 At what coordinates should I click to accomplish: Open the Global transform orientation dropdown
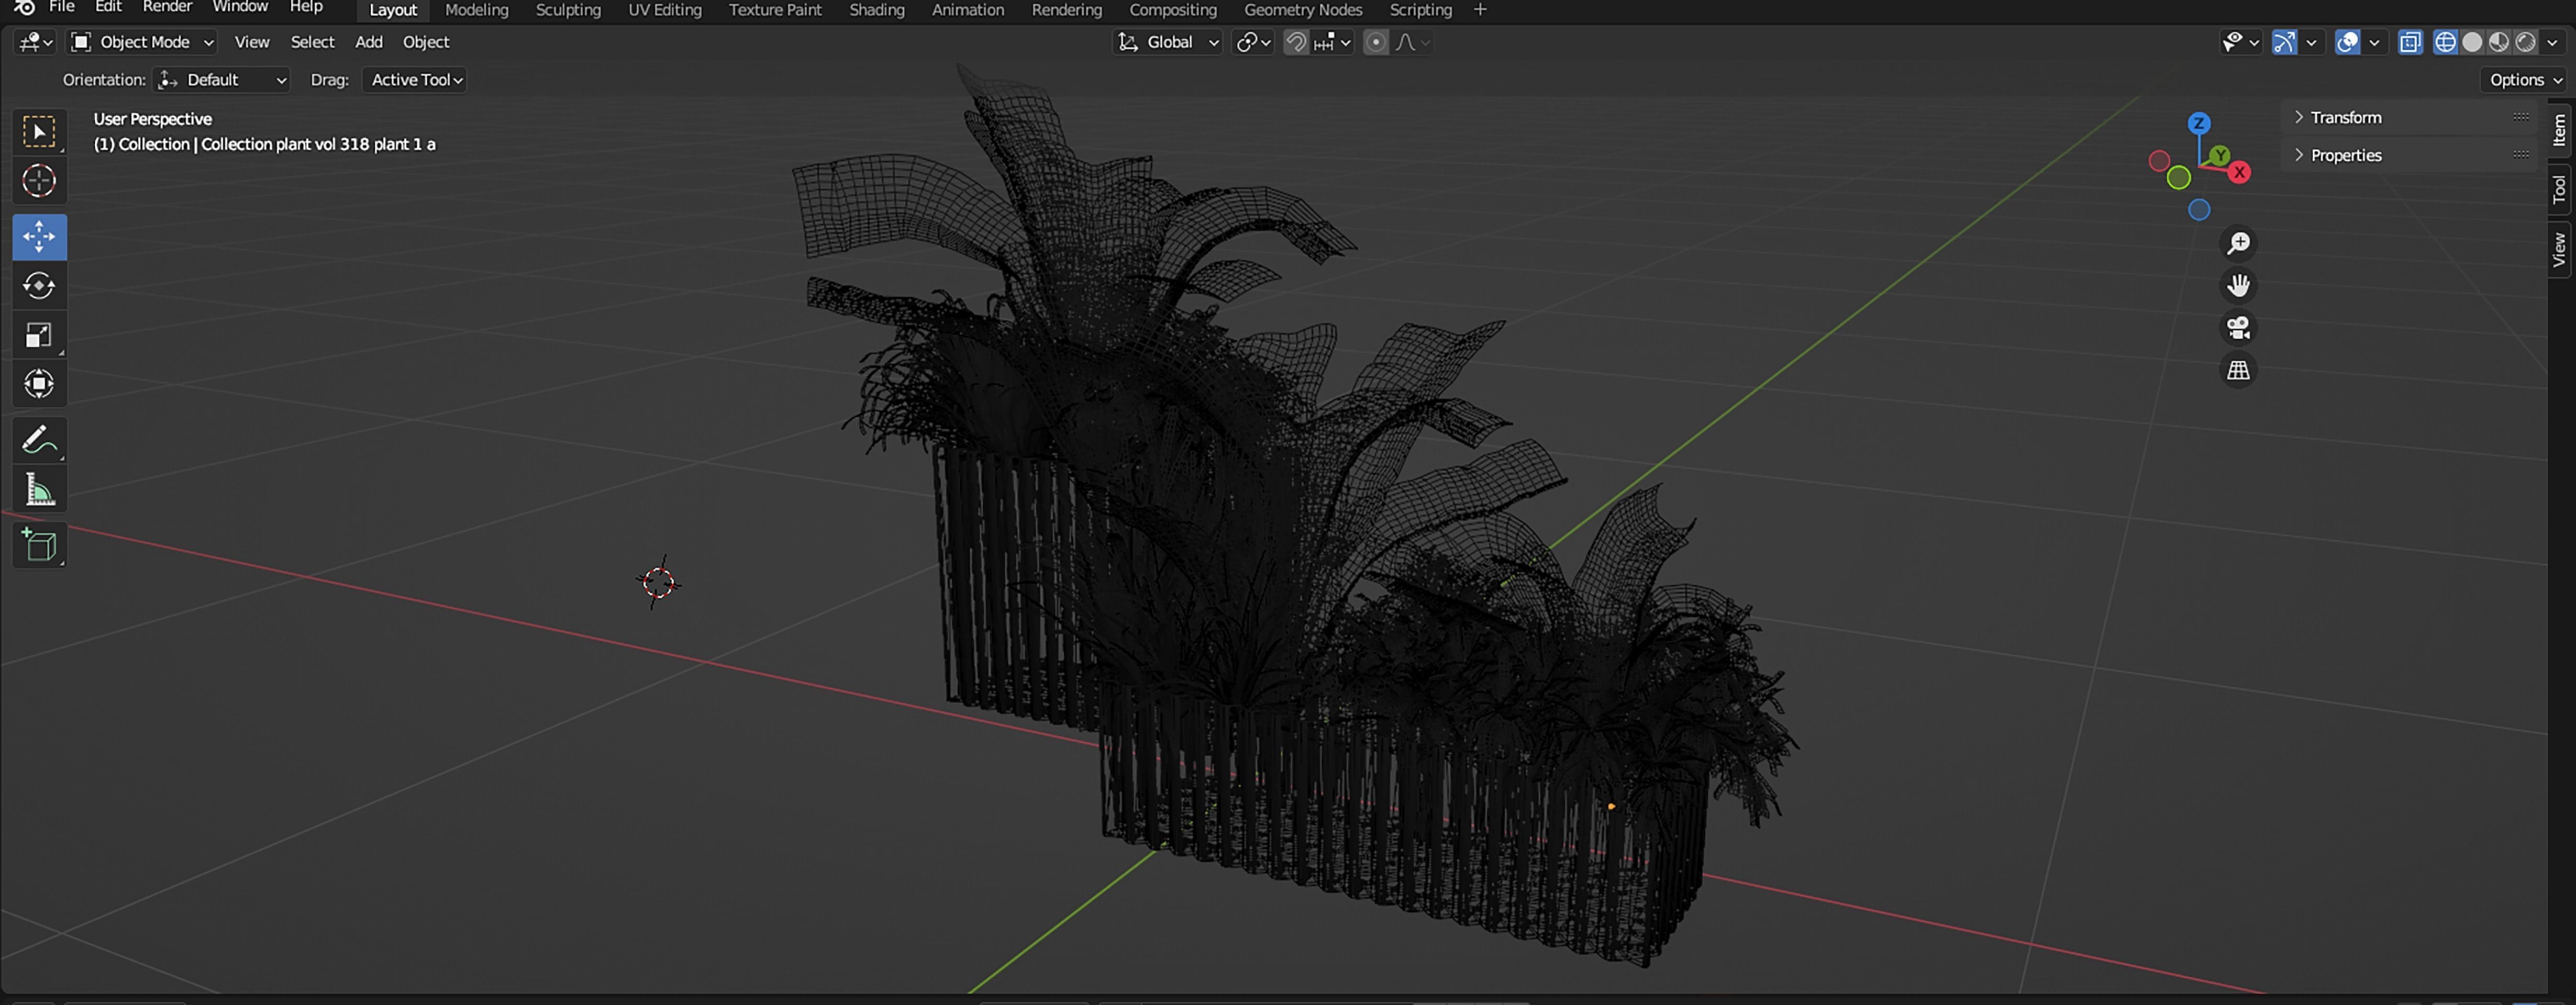coord(1168,42)
